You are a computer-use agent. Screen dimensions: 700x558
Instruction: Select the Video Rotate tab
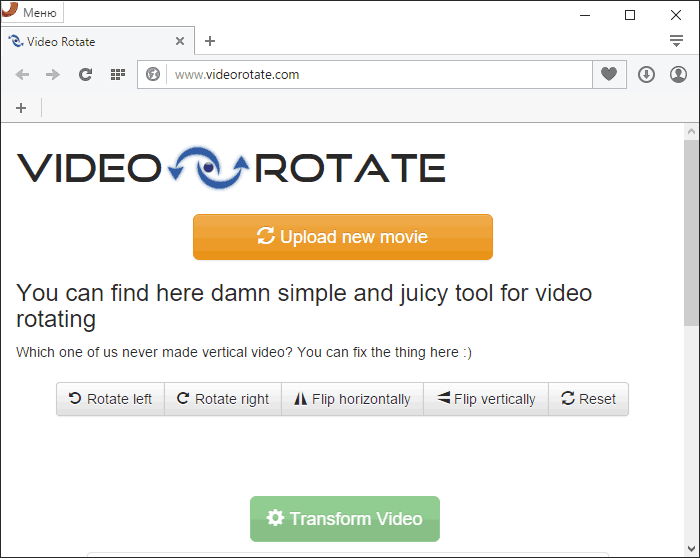coord(90,42)
